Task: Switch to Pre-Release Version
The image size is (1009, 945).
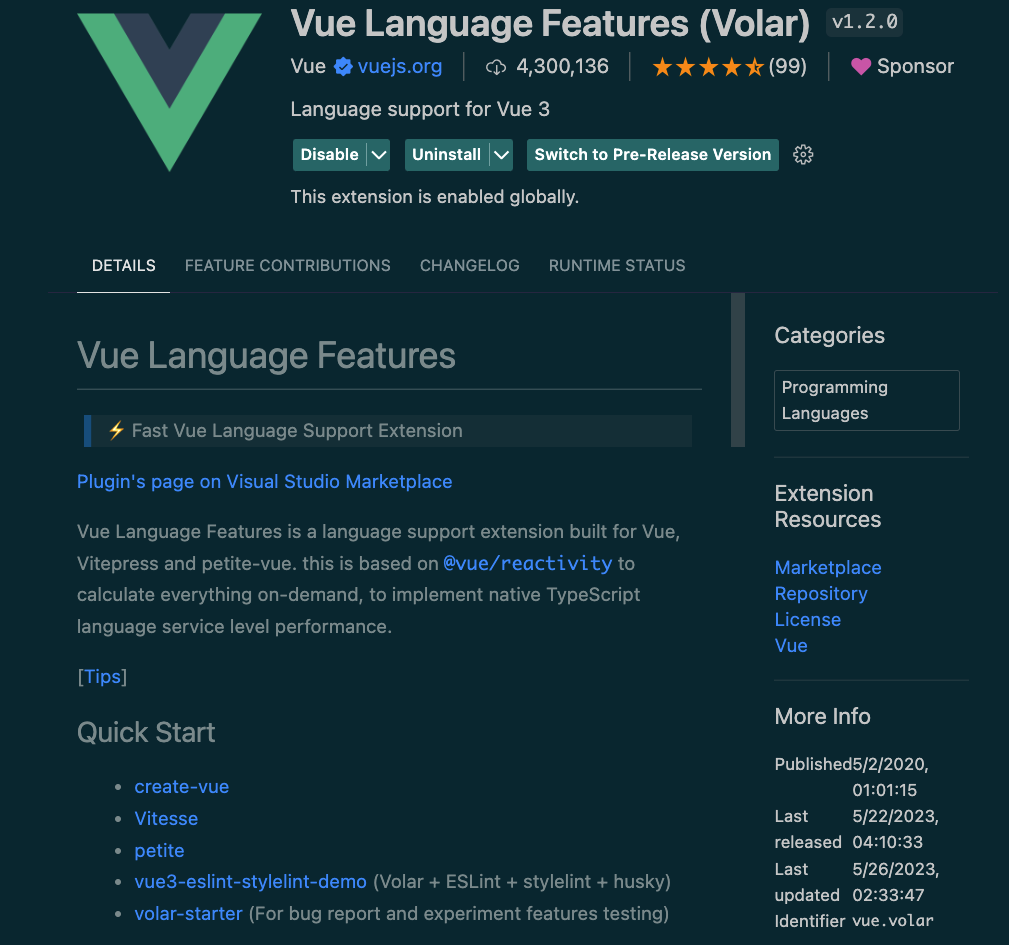Action: [x=652, y=155]
